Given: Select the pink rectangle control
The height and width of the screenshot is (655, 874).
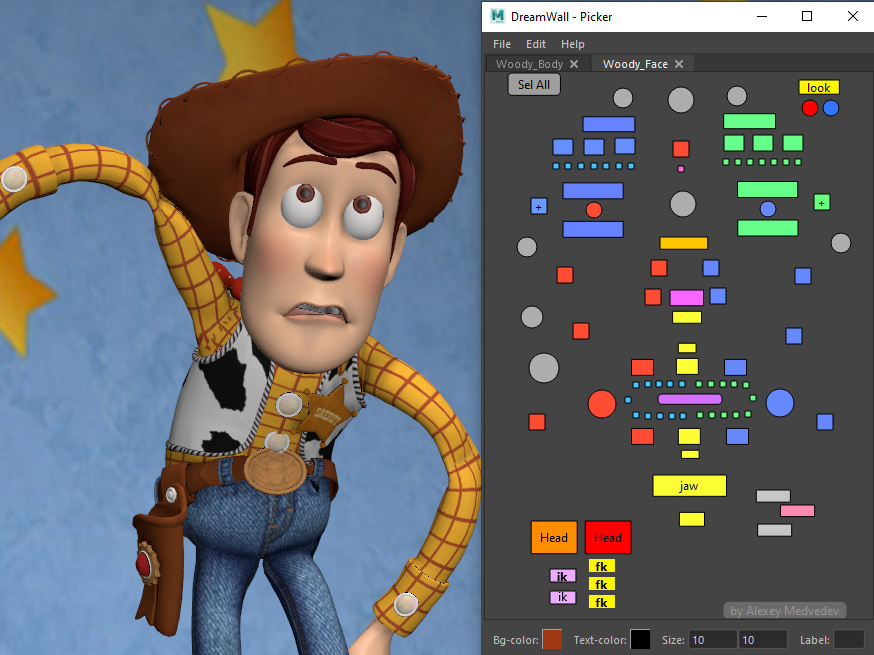Looking at the screenshot, I should [798, 511].
